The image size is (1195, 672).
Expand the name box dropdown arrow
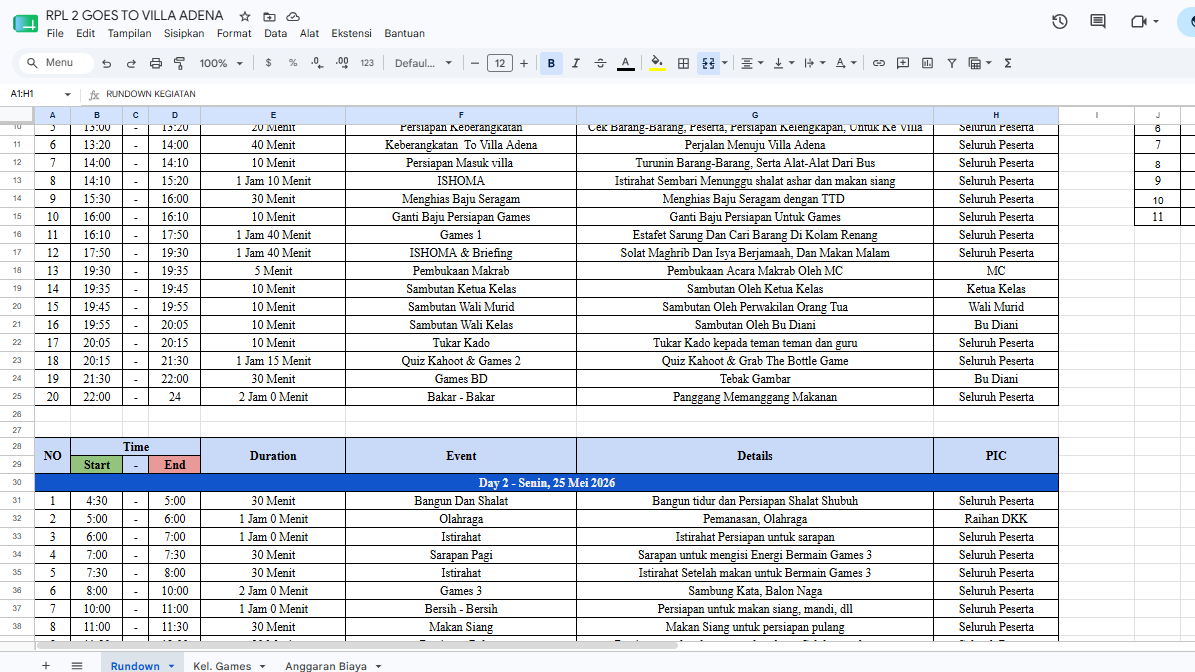click(x=67, y=94)
